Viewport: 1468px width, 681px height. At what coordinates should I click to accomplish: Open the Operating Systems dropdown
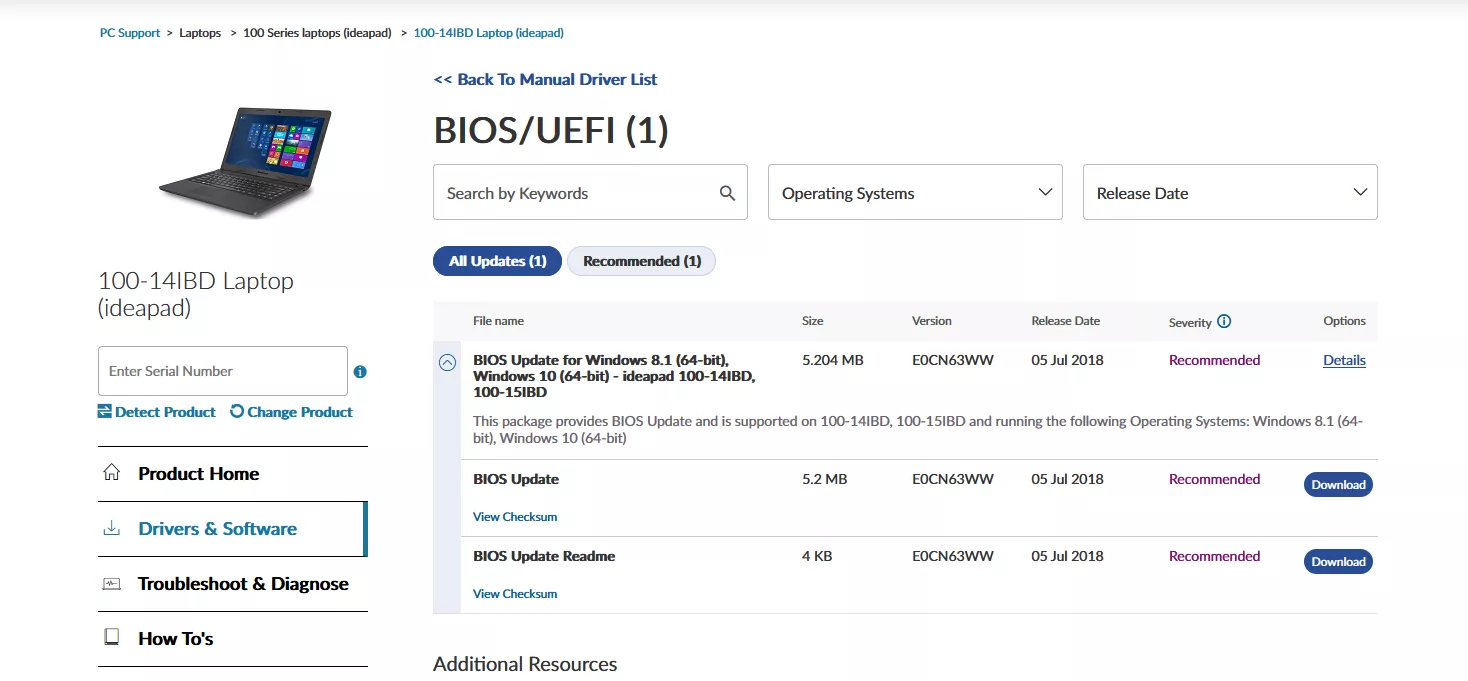pos(915,192)
